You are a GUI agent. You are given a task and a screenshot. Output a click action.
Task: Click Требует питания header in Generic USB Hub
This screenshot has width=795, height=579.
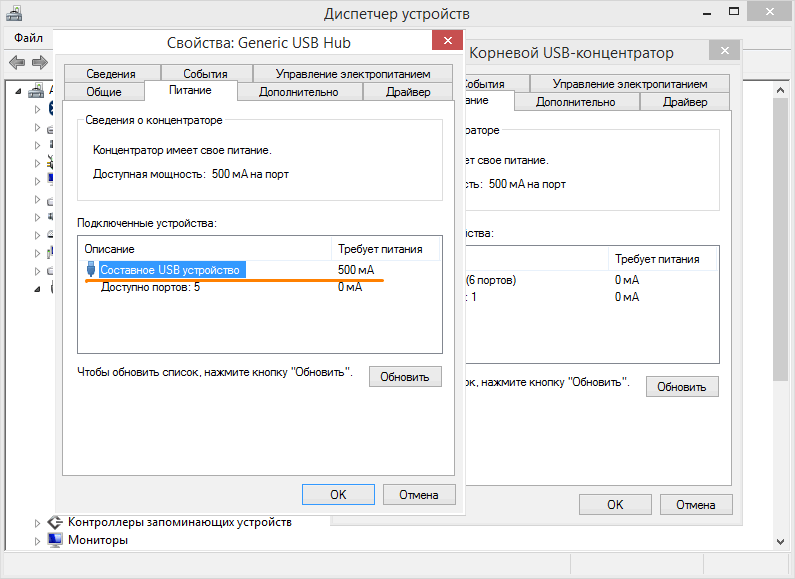(385, 249)
